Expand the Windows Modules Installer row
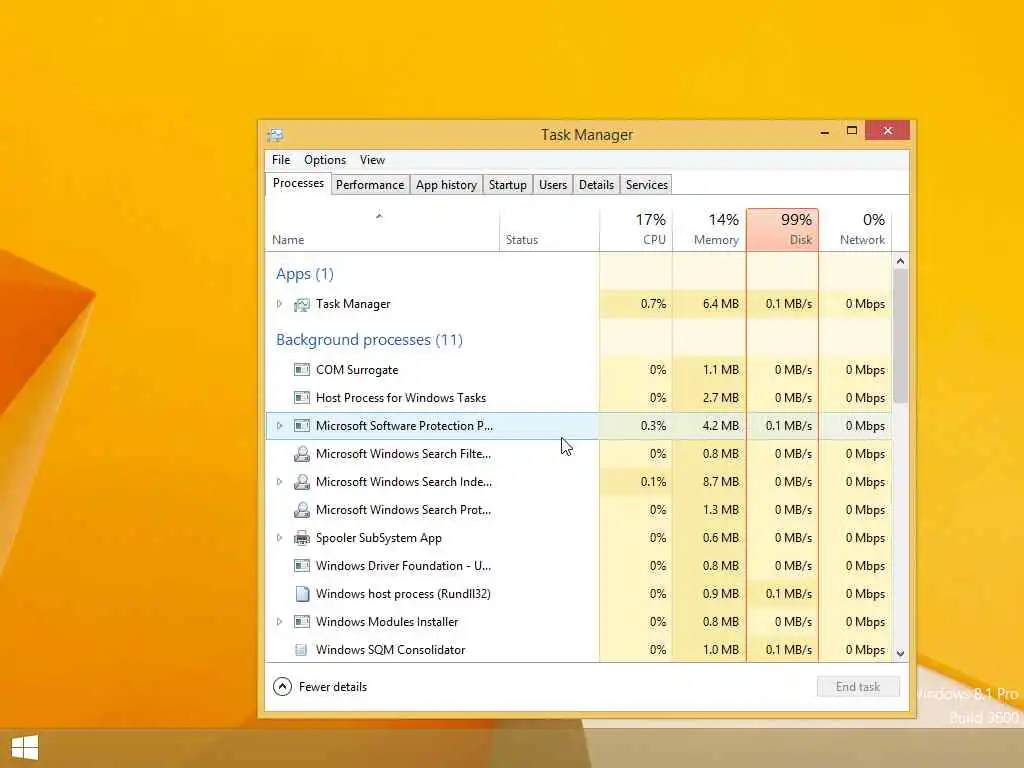The height and width of the screenshot is (768, 1024). click(280, 622)
